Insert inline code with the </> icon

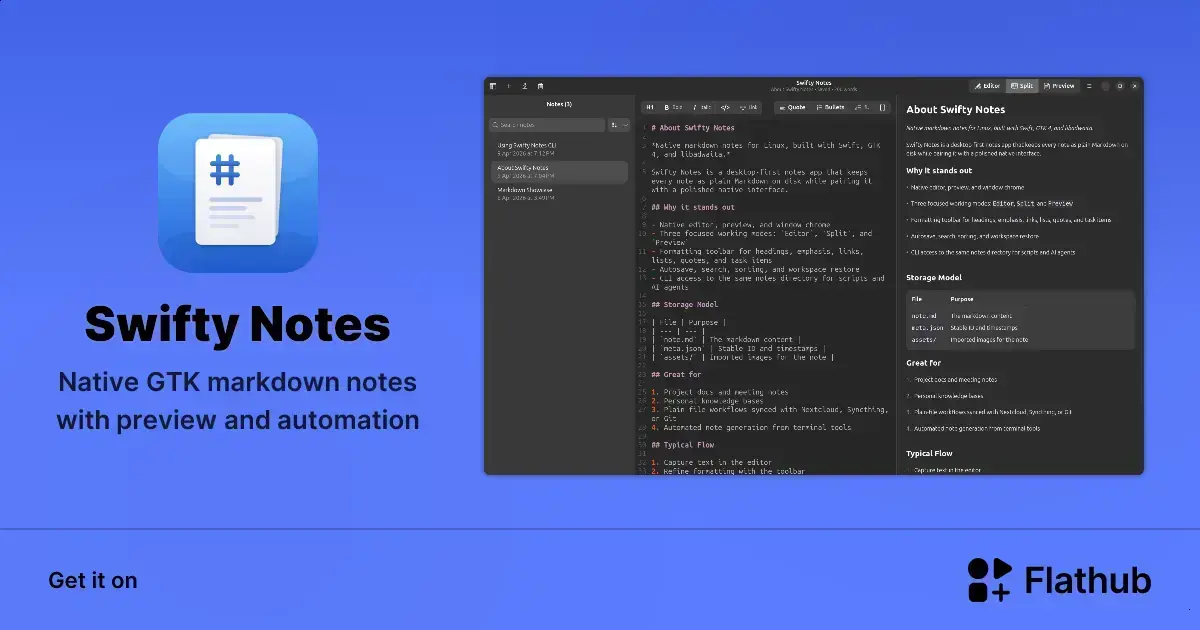click(x=725, y=107)
